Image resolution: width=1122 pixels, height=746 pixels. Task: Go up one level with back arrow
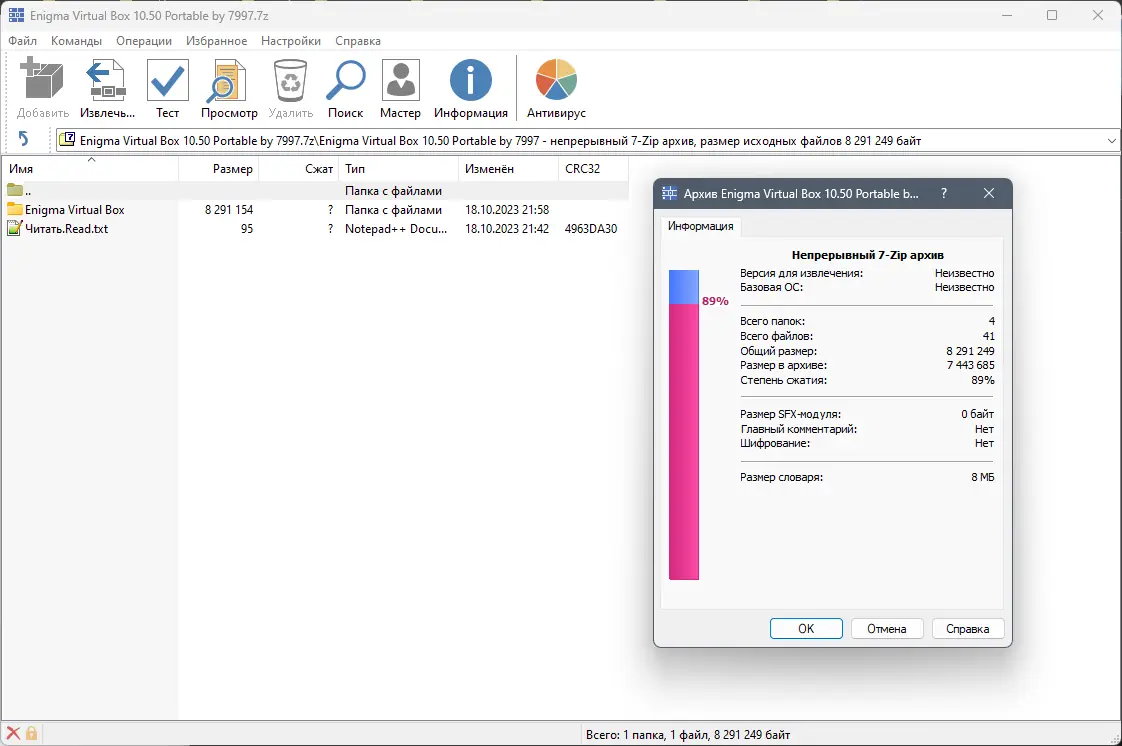tap(23, 139)
